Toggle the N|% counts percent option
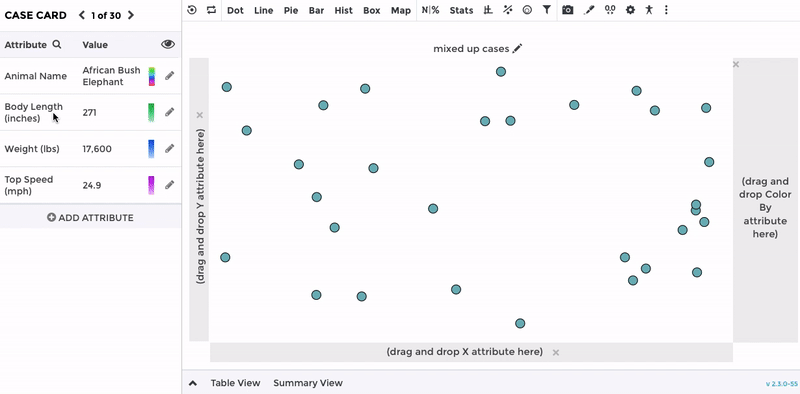800x394 pixels. (x=430, y=10)
